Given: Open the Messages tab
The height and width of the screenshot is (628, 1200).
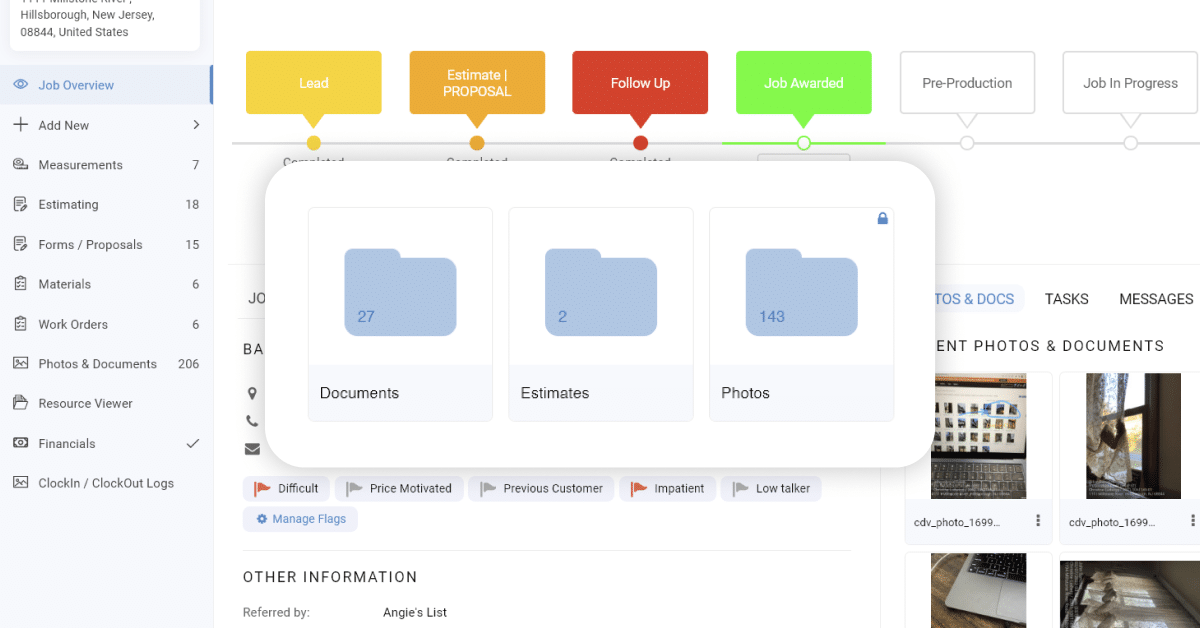Looking at the screenshot, I should 1156,298.
